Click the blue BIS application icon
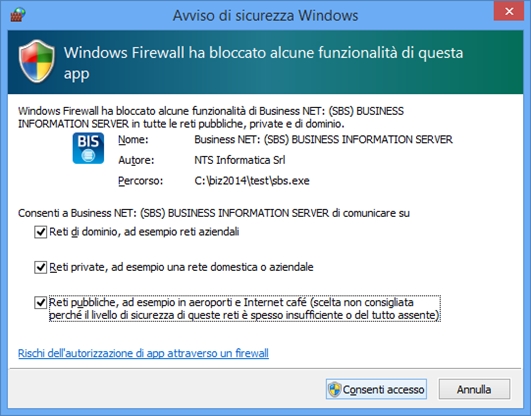This screenshot has width=531, height=416. coord(88,148)
